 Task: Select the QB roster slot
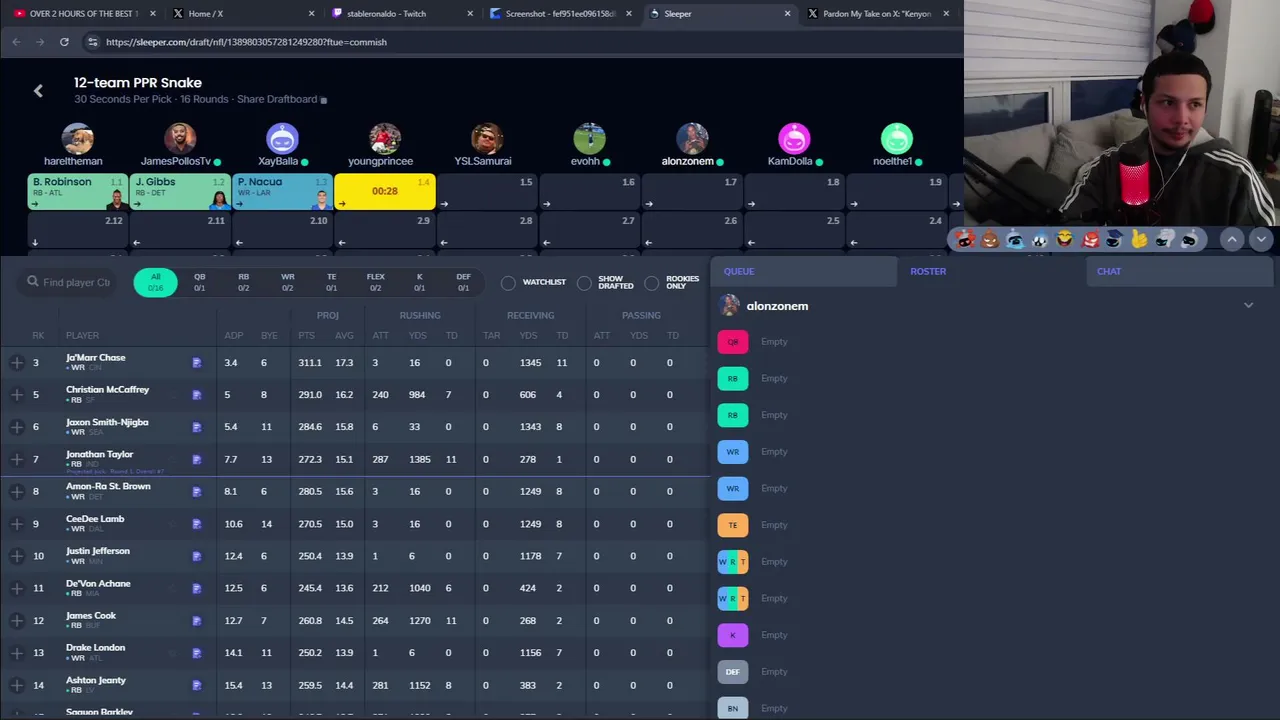click(x=733, y=342)
